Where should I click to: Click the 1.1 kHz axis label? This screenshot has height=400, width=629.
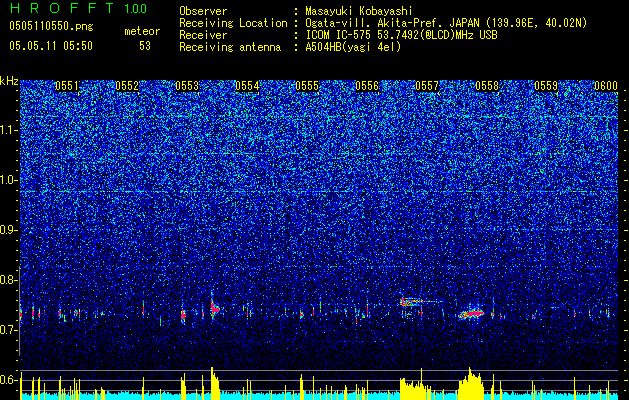[8, 130]
